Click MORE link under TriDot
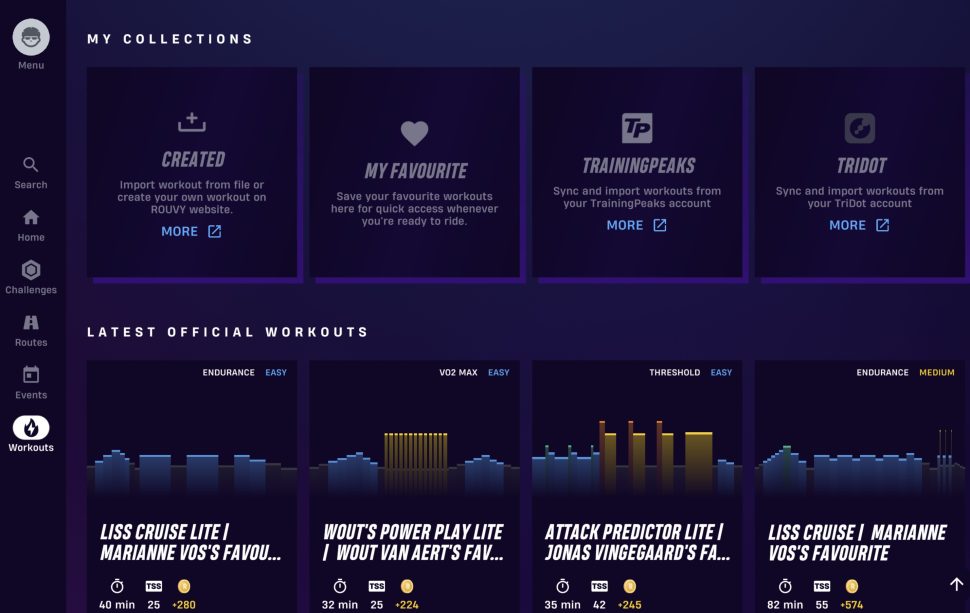The image size is (970, 613). [859, 225]
